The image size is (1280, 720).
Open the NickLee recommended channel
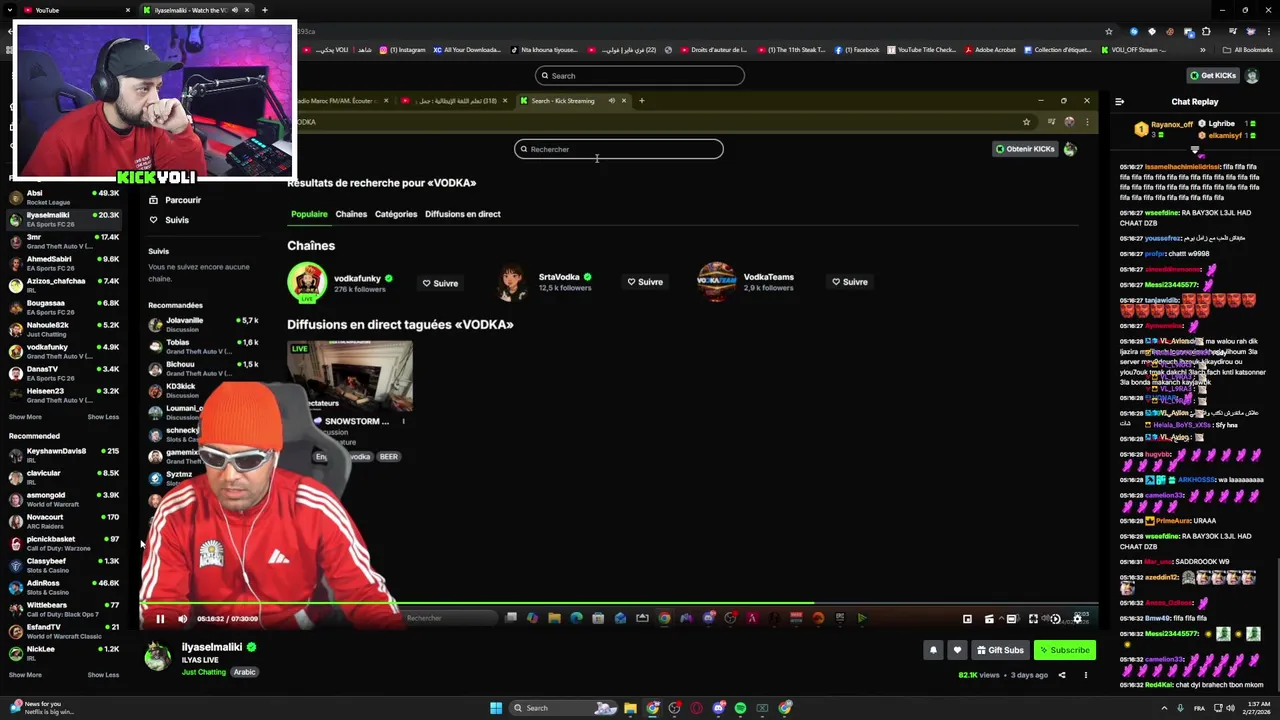pyautogui.click(x=64, y=653)
